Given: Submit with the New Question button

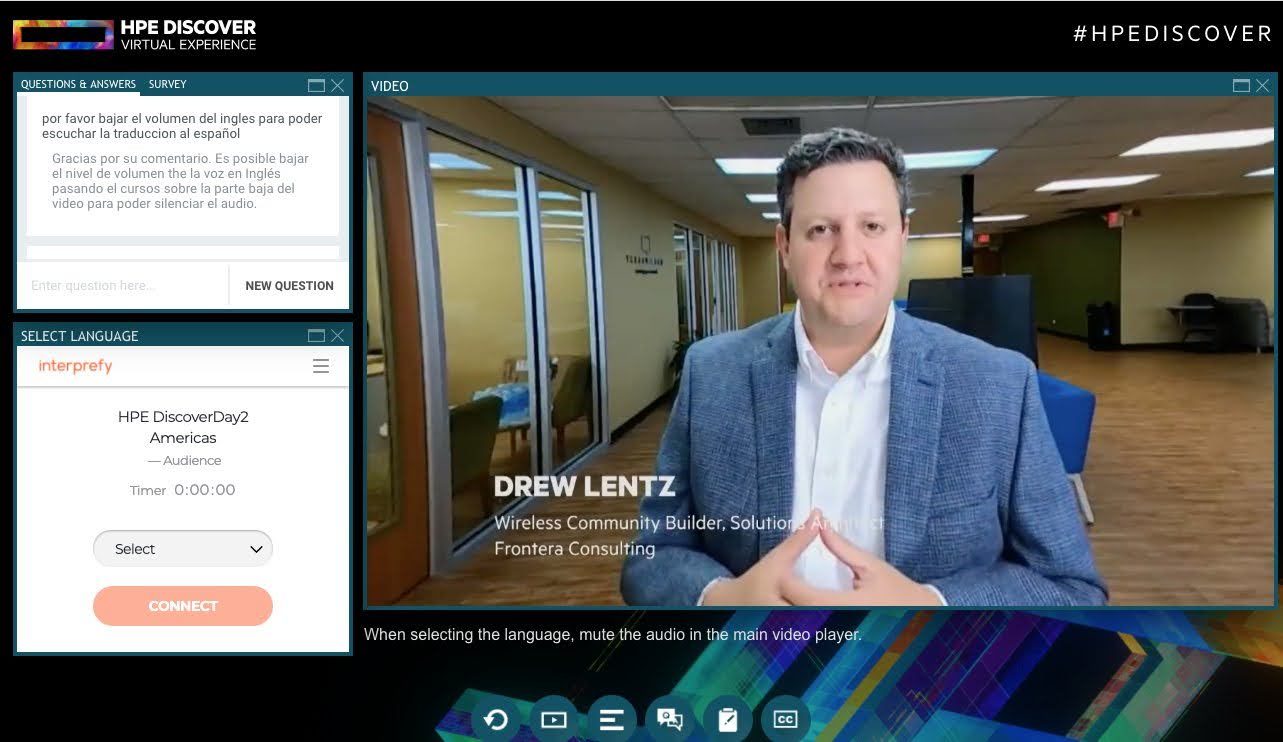Looking at the screenshot, I should tap(289, 286).
